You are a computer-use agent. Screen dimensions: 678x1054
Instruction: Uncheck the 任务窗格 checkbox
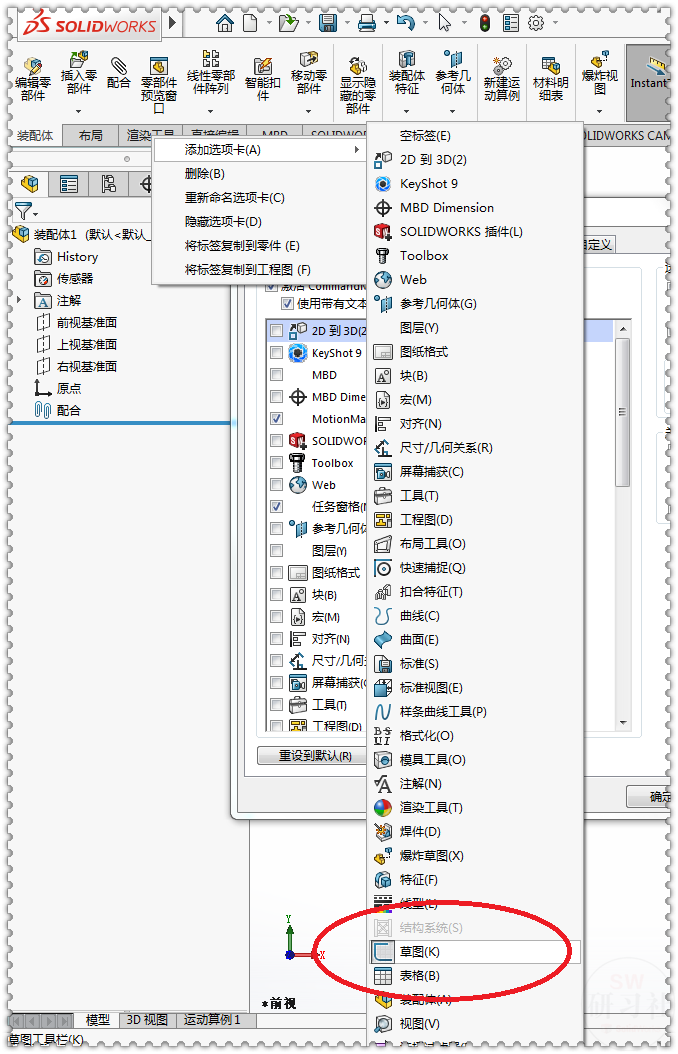[276, 506]
